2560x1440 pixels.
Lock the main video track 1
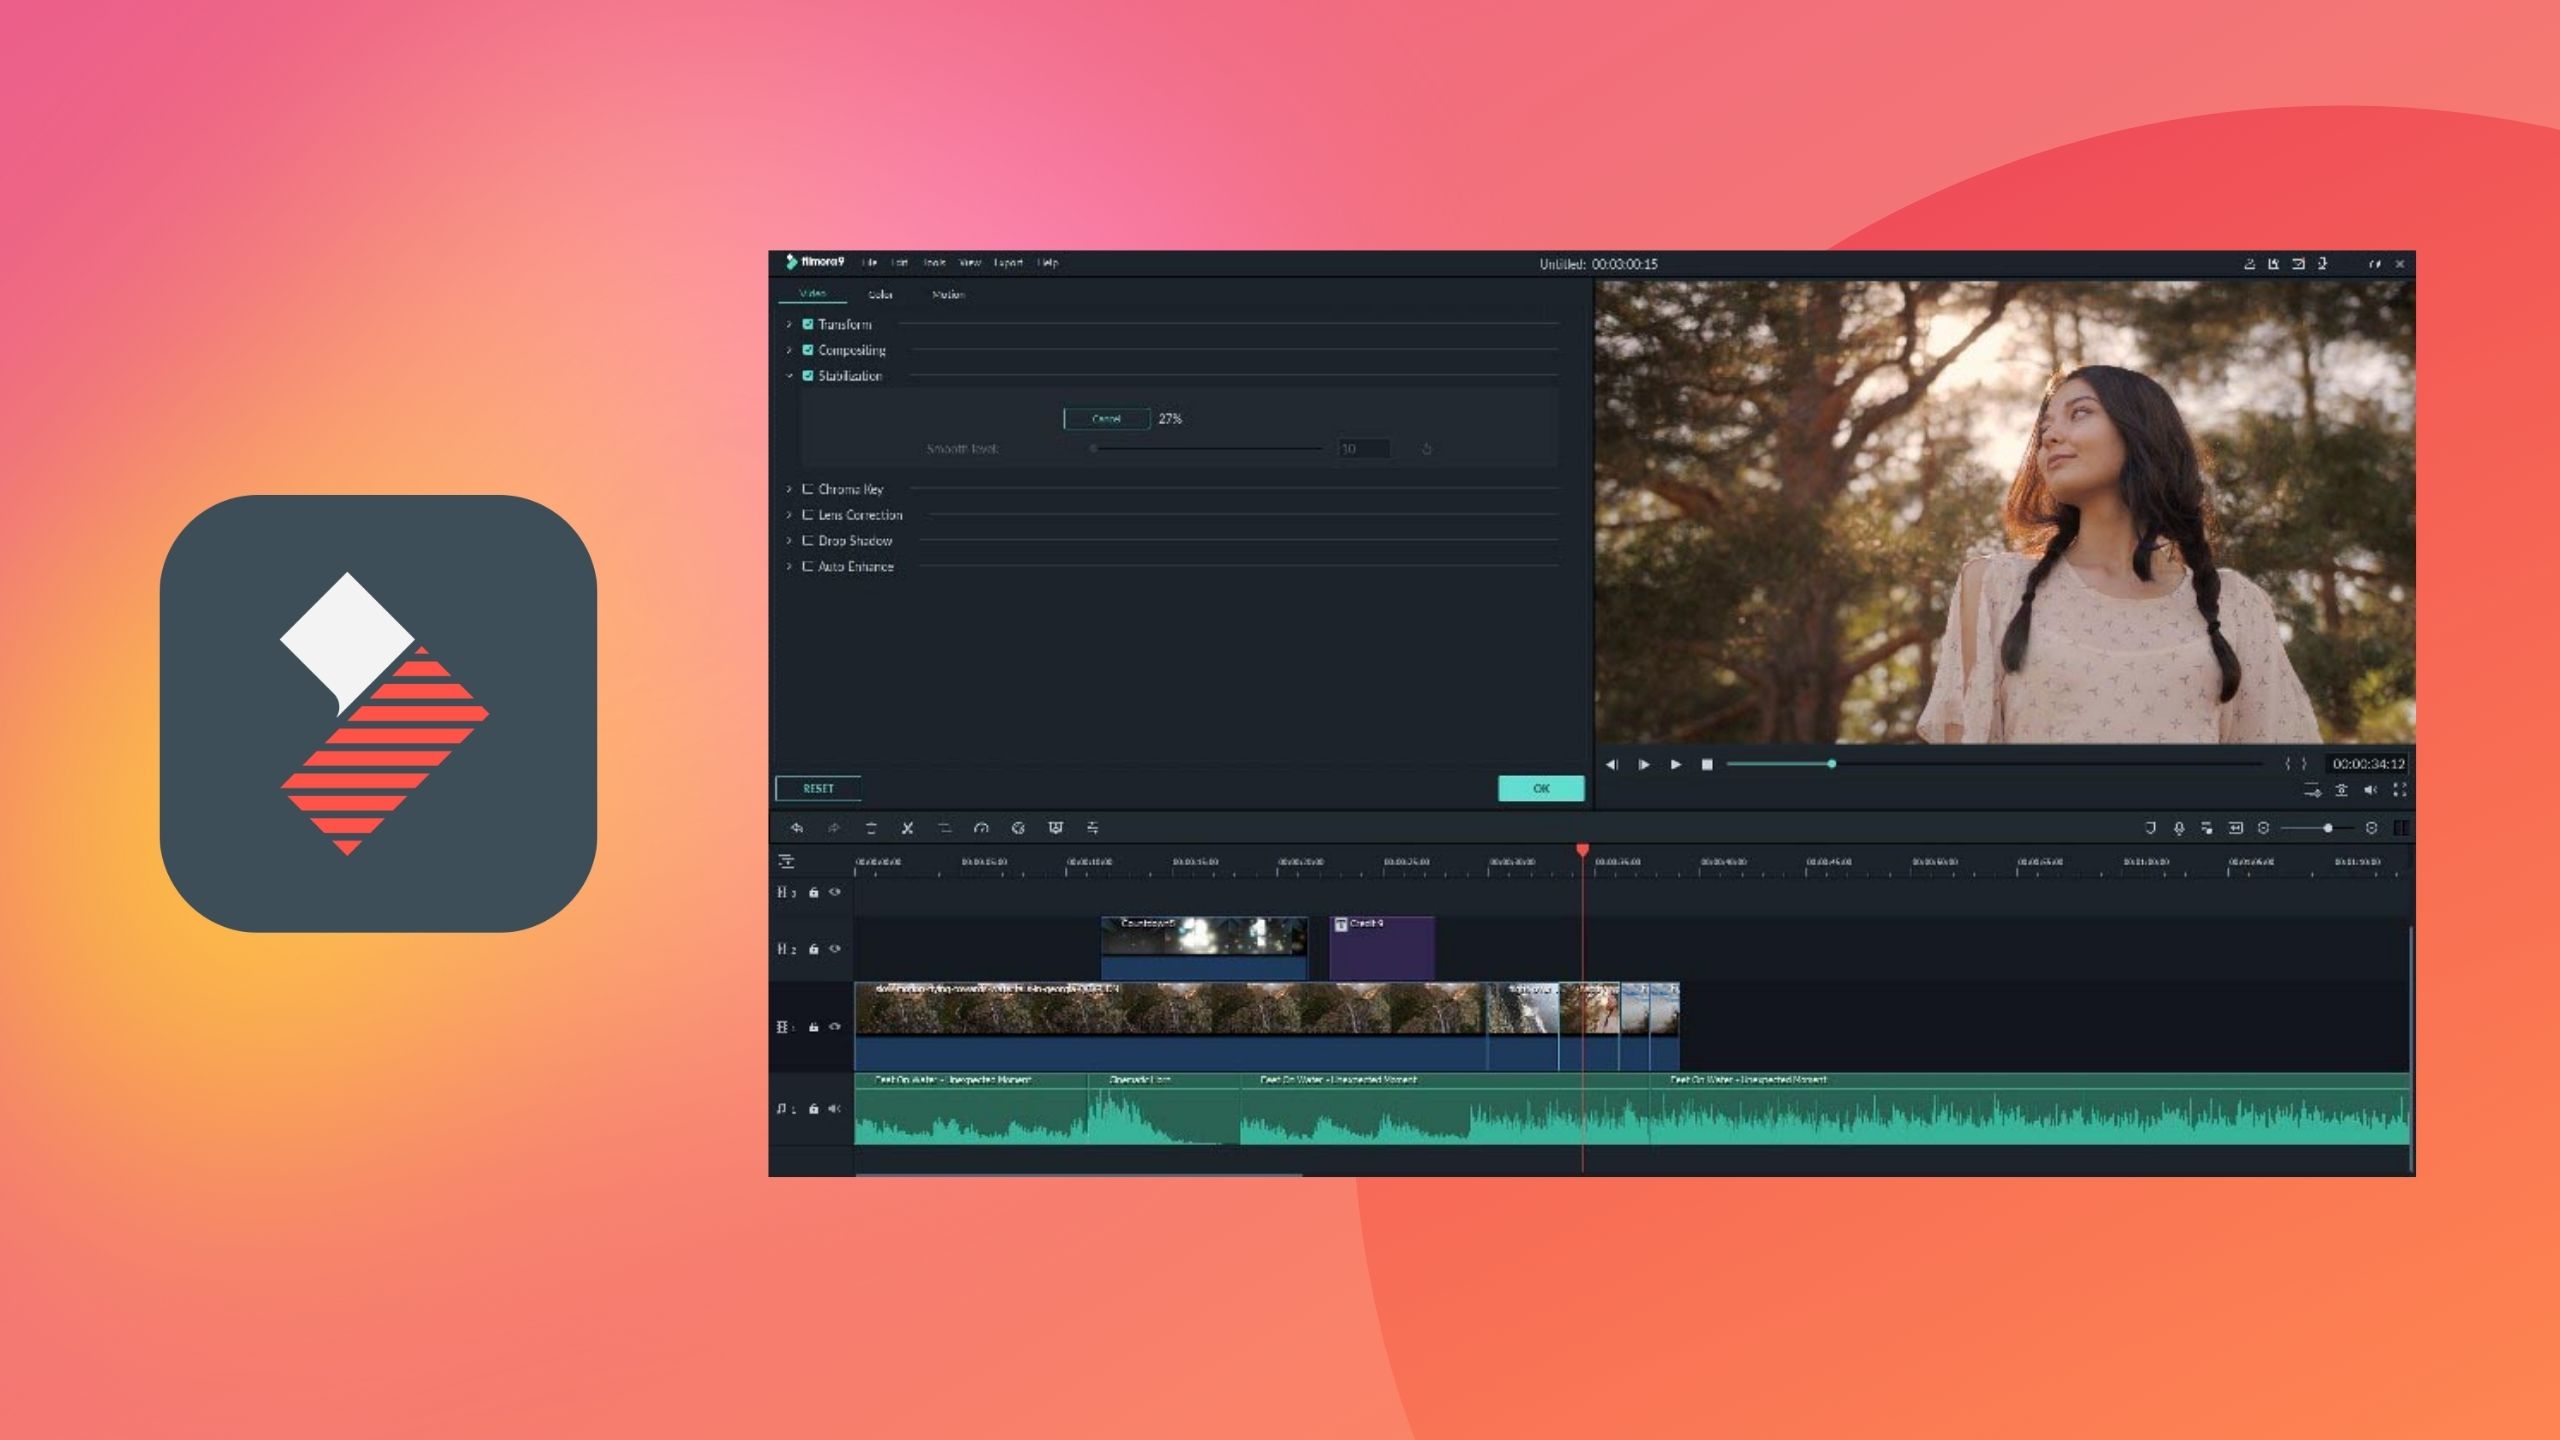click(x=813, y=1027)
